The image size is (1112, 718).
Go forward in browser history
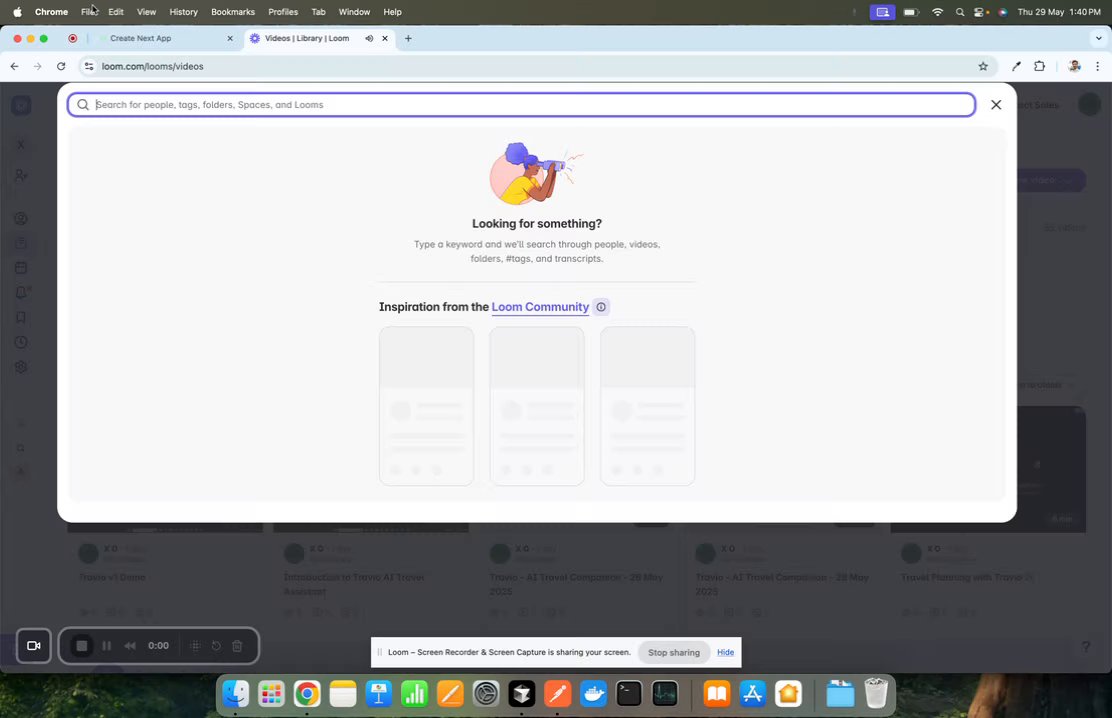pos(38,66)
